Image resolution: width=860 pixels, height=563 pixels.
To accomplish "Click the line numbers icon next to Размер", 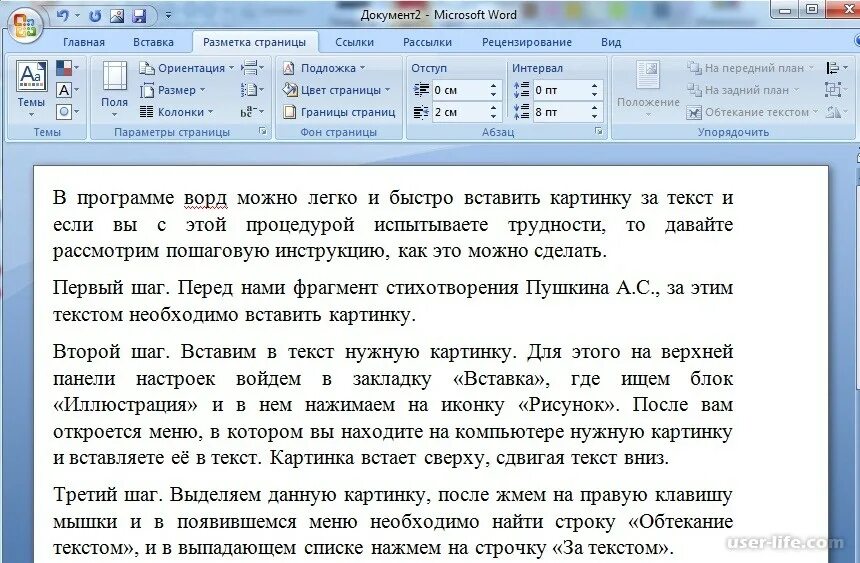I will (248, 90).
